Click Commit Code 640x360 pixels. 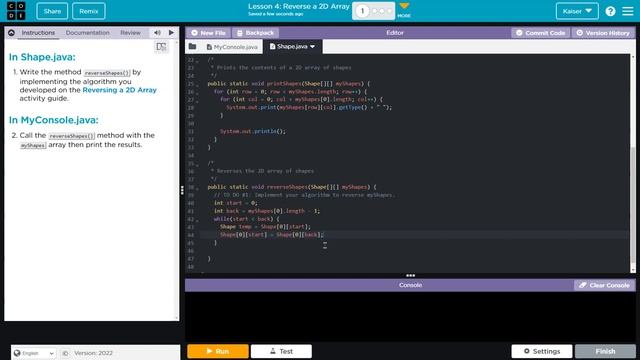pos(540,33)
